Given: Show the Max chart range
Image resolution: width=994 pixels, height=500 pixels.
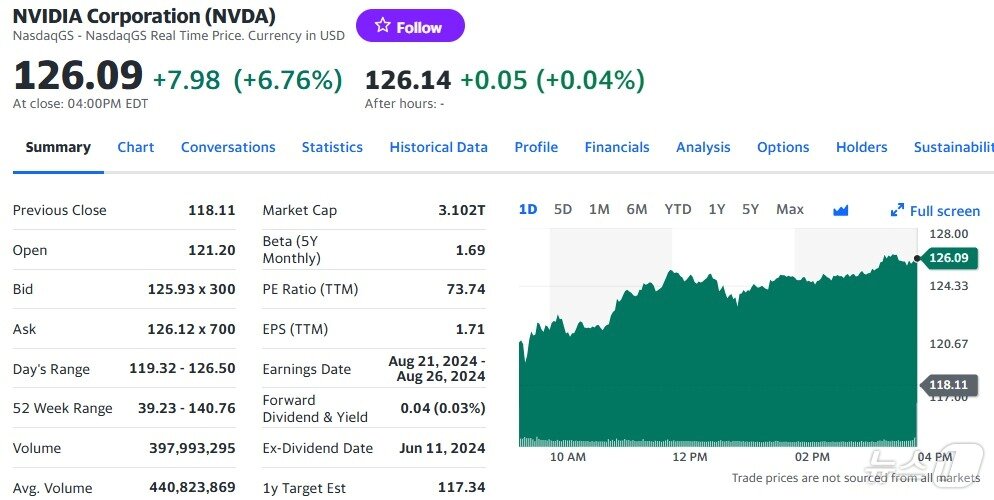Looking at the screenshot, I should tap(790, 209).
